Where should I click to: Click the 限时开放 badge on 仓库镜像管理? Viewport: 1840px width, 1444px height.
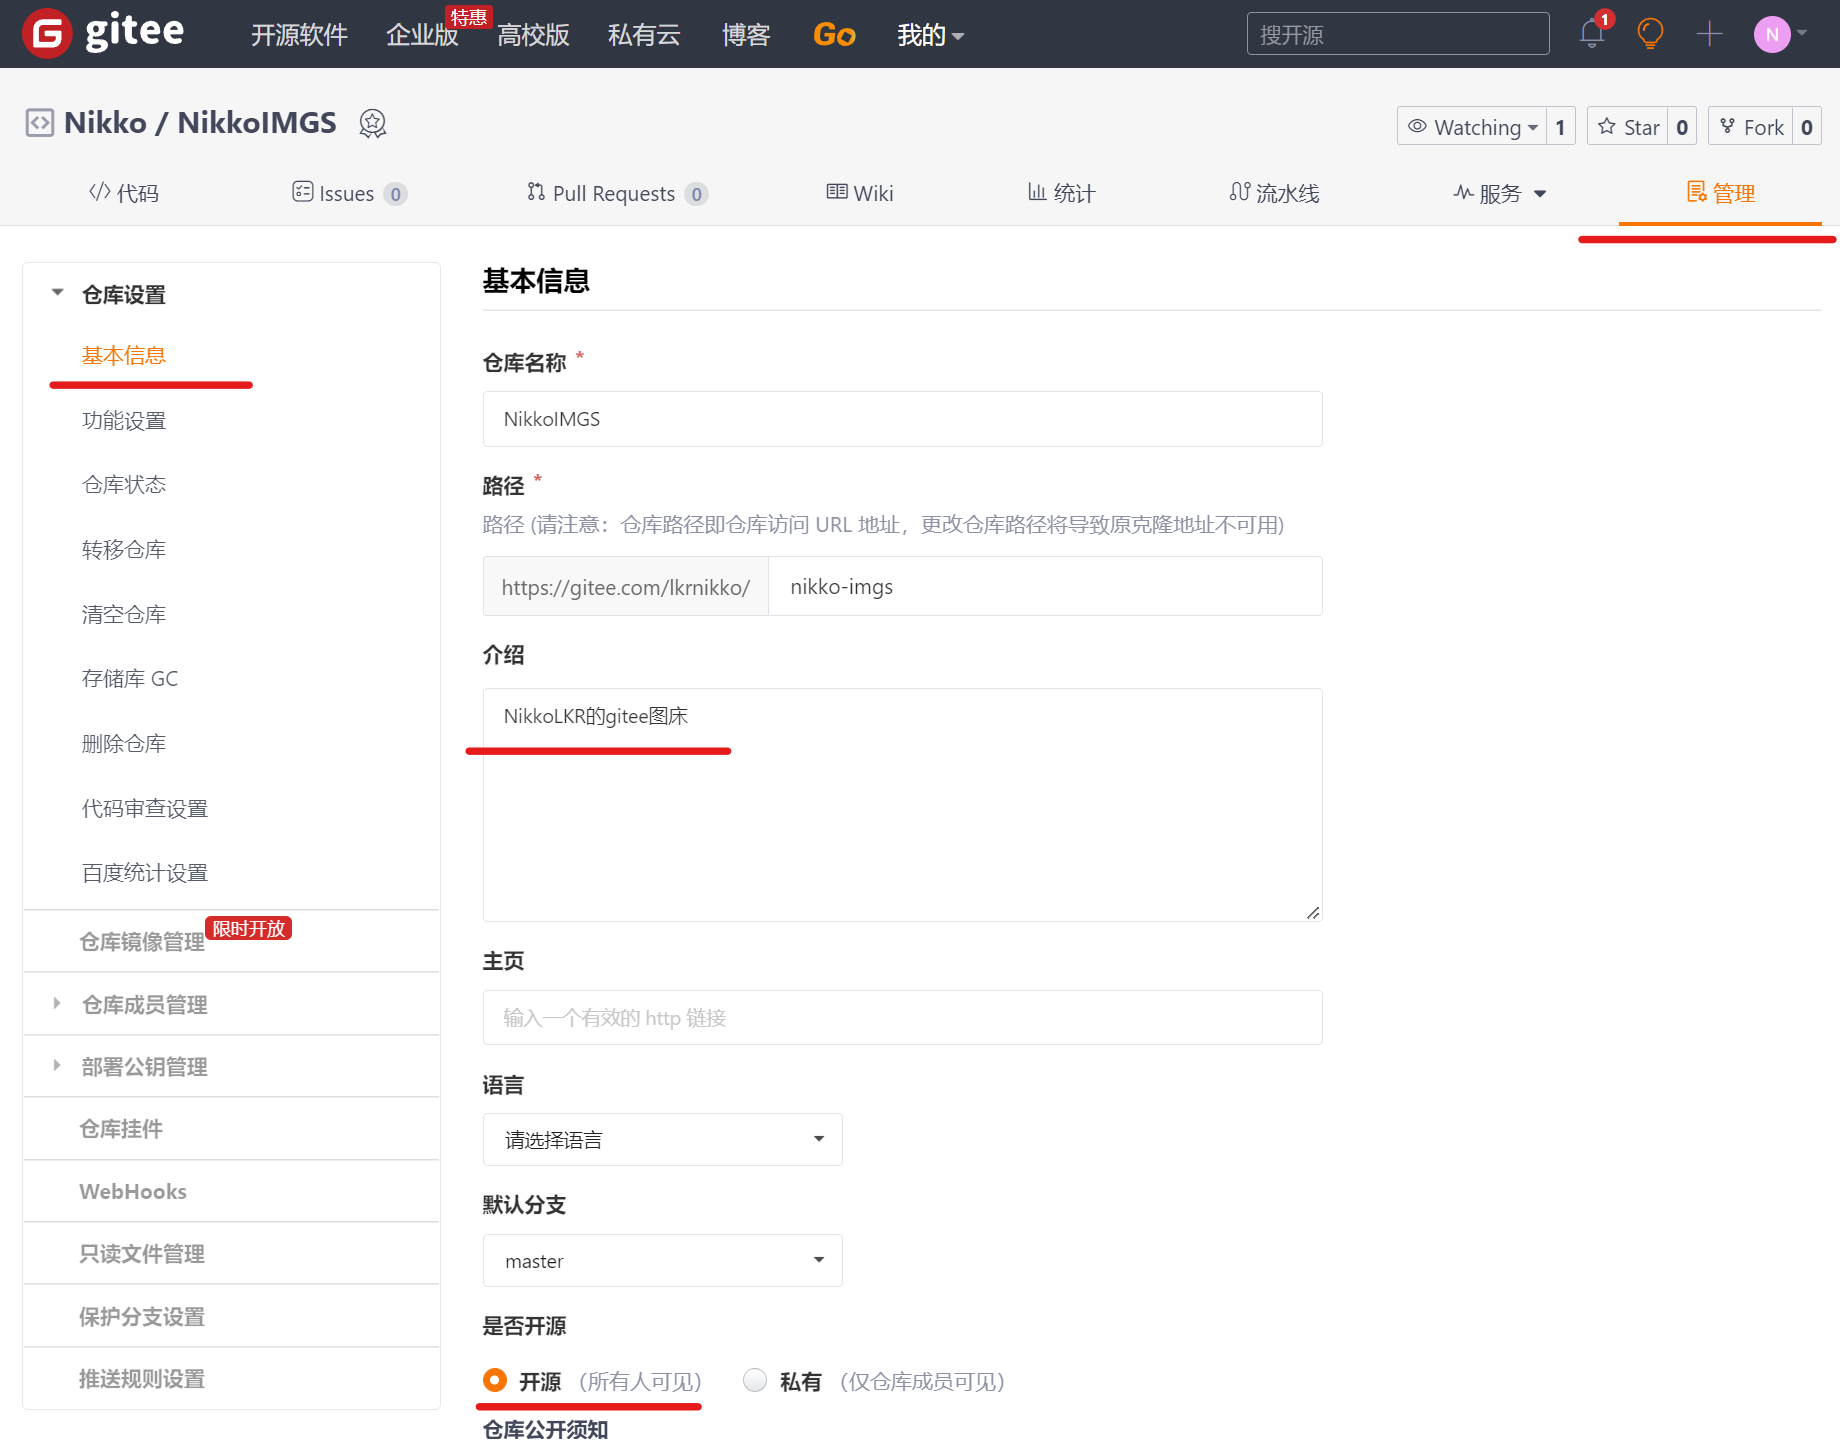(x=247, y=928)
